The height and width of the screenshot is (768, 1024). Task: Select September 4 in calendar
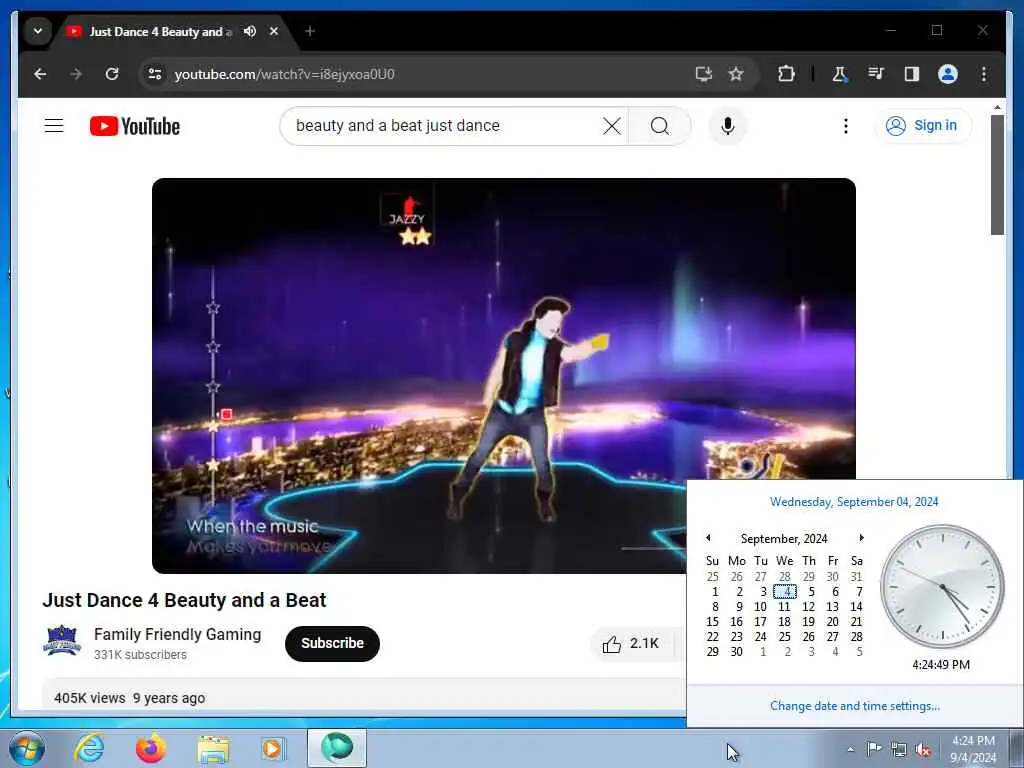point(785,592)
